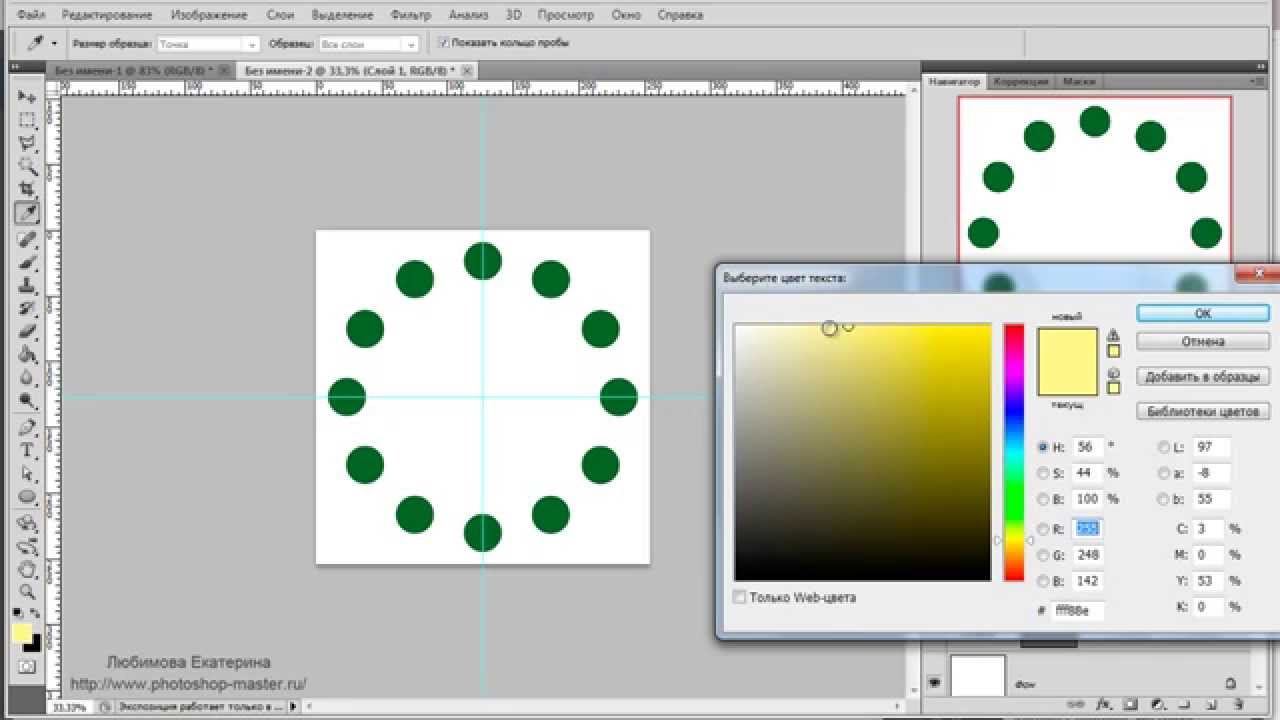
Task: Select the Lab 'a' radio button
Action: pos(1163,473)
